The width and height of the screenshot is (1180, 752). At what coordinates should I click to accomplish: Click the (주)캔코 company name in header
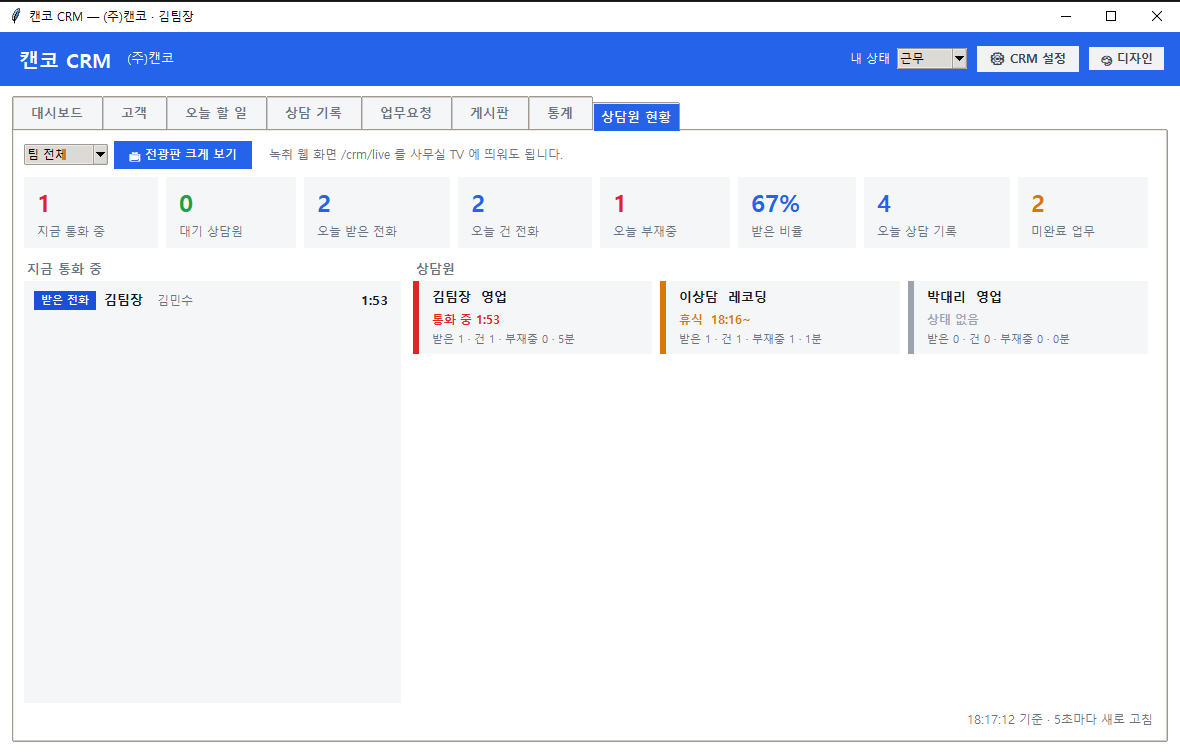(x=151, y=58)
